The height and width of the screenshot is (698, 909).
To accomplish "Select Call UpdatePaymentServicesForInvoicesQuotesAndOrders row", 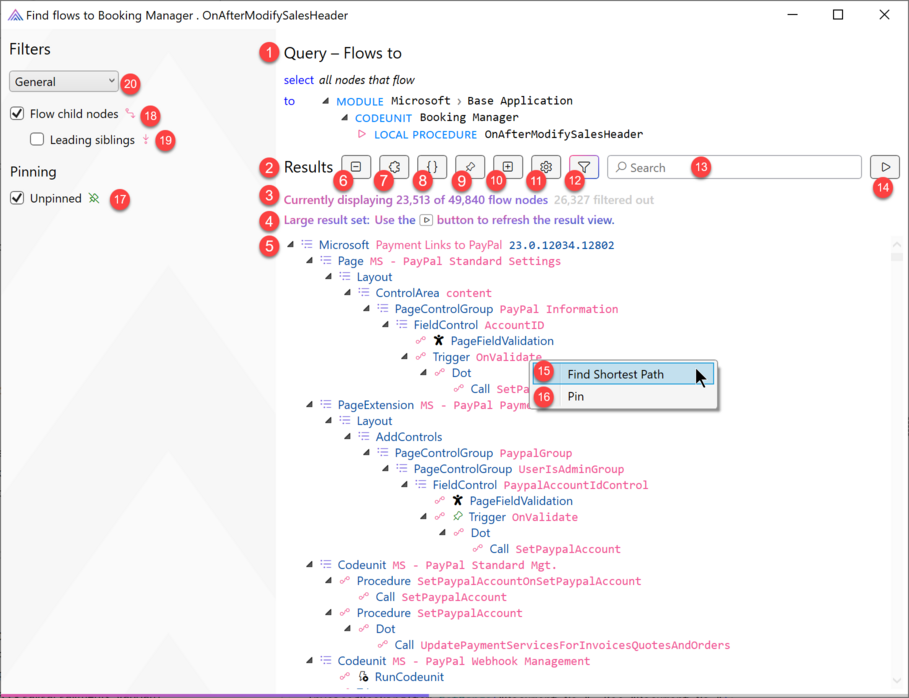I will point(553,645).
